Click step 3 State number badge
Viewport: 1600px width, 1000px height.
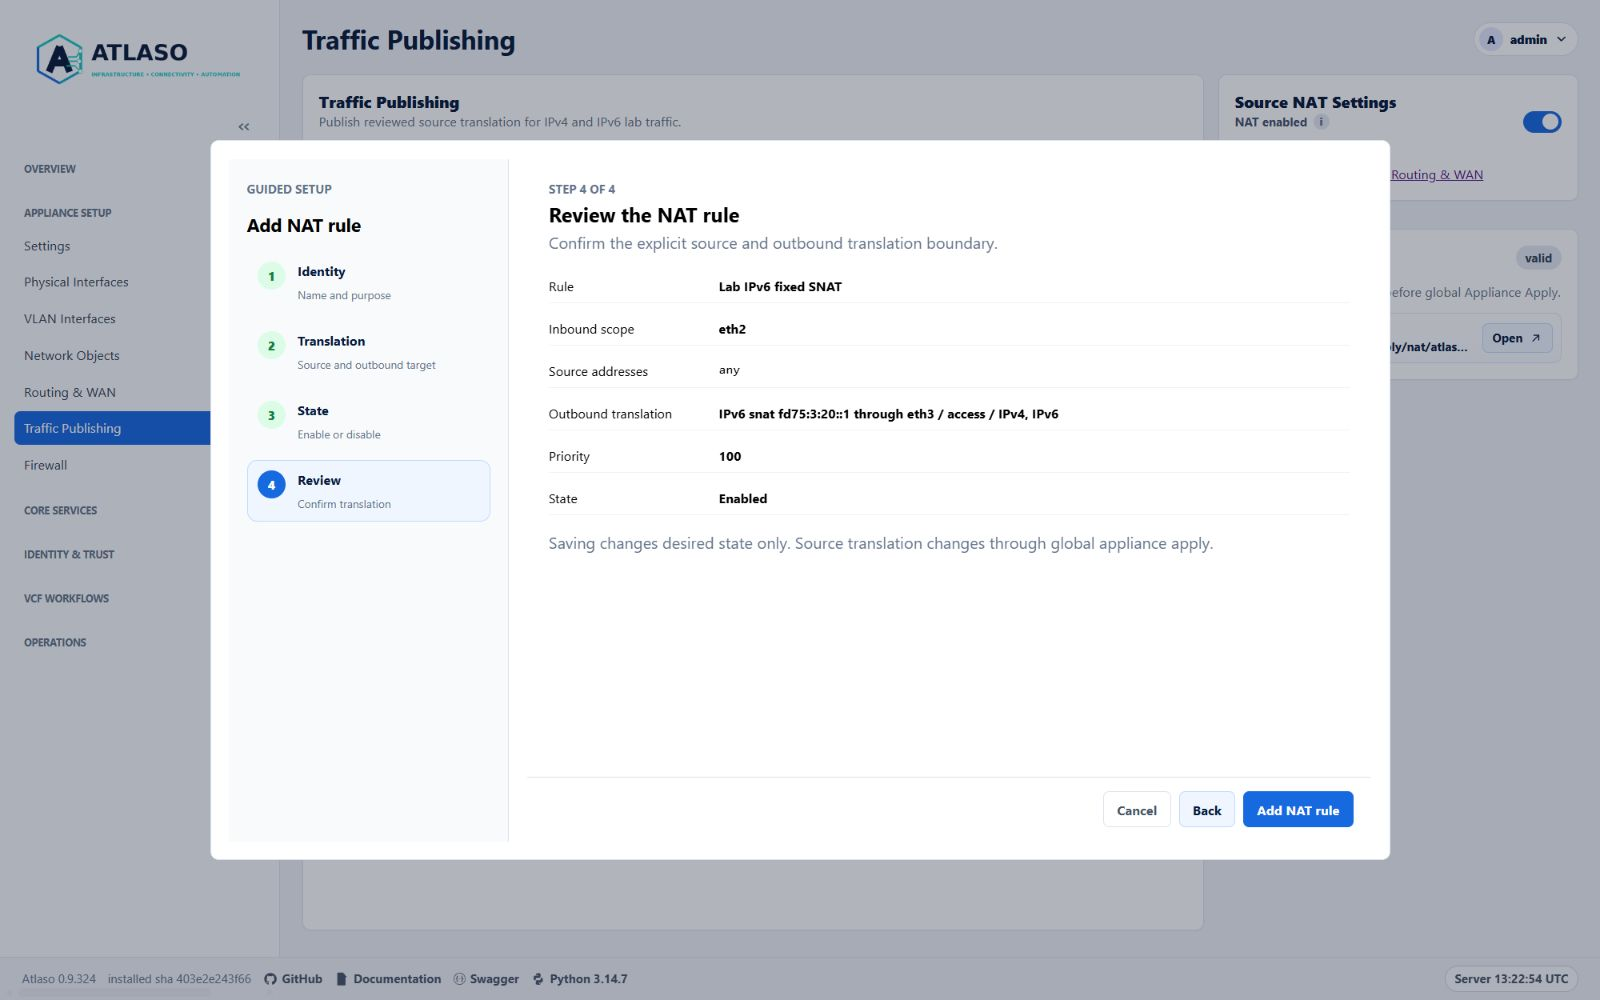click(271, 415)
